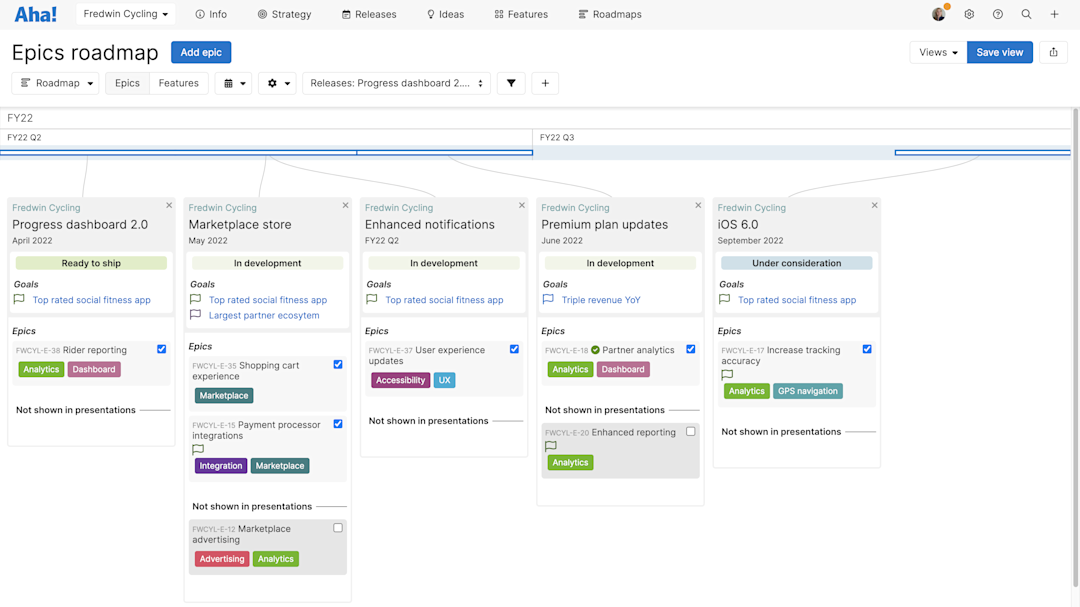
Task: Open the customize view gear in the toolbar
Action: (271, 83)
